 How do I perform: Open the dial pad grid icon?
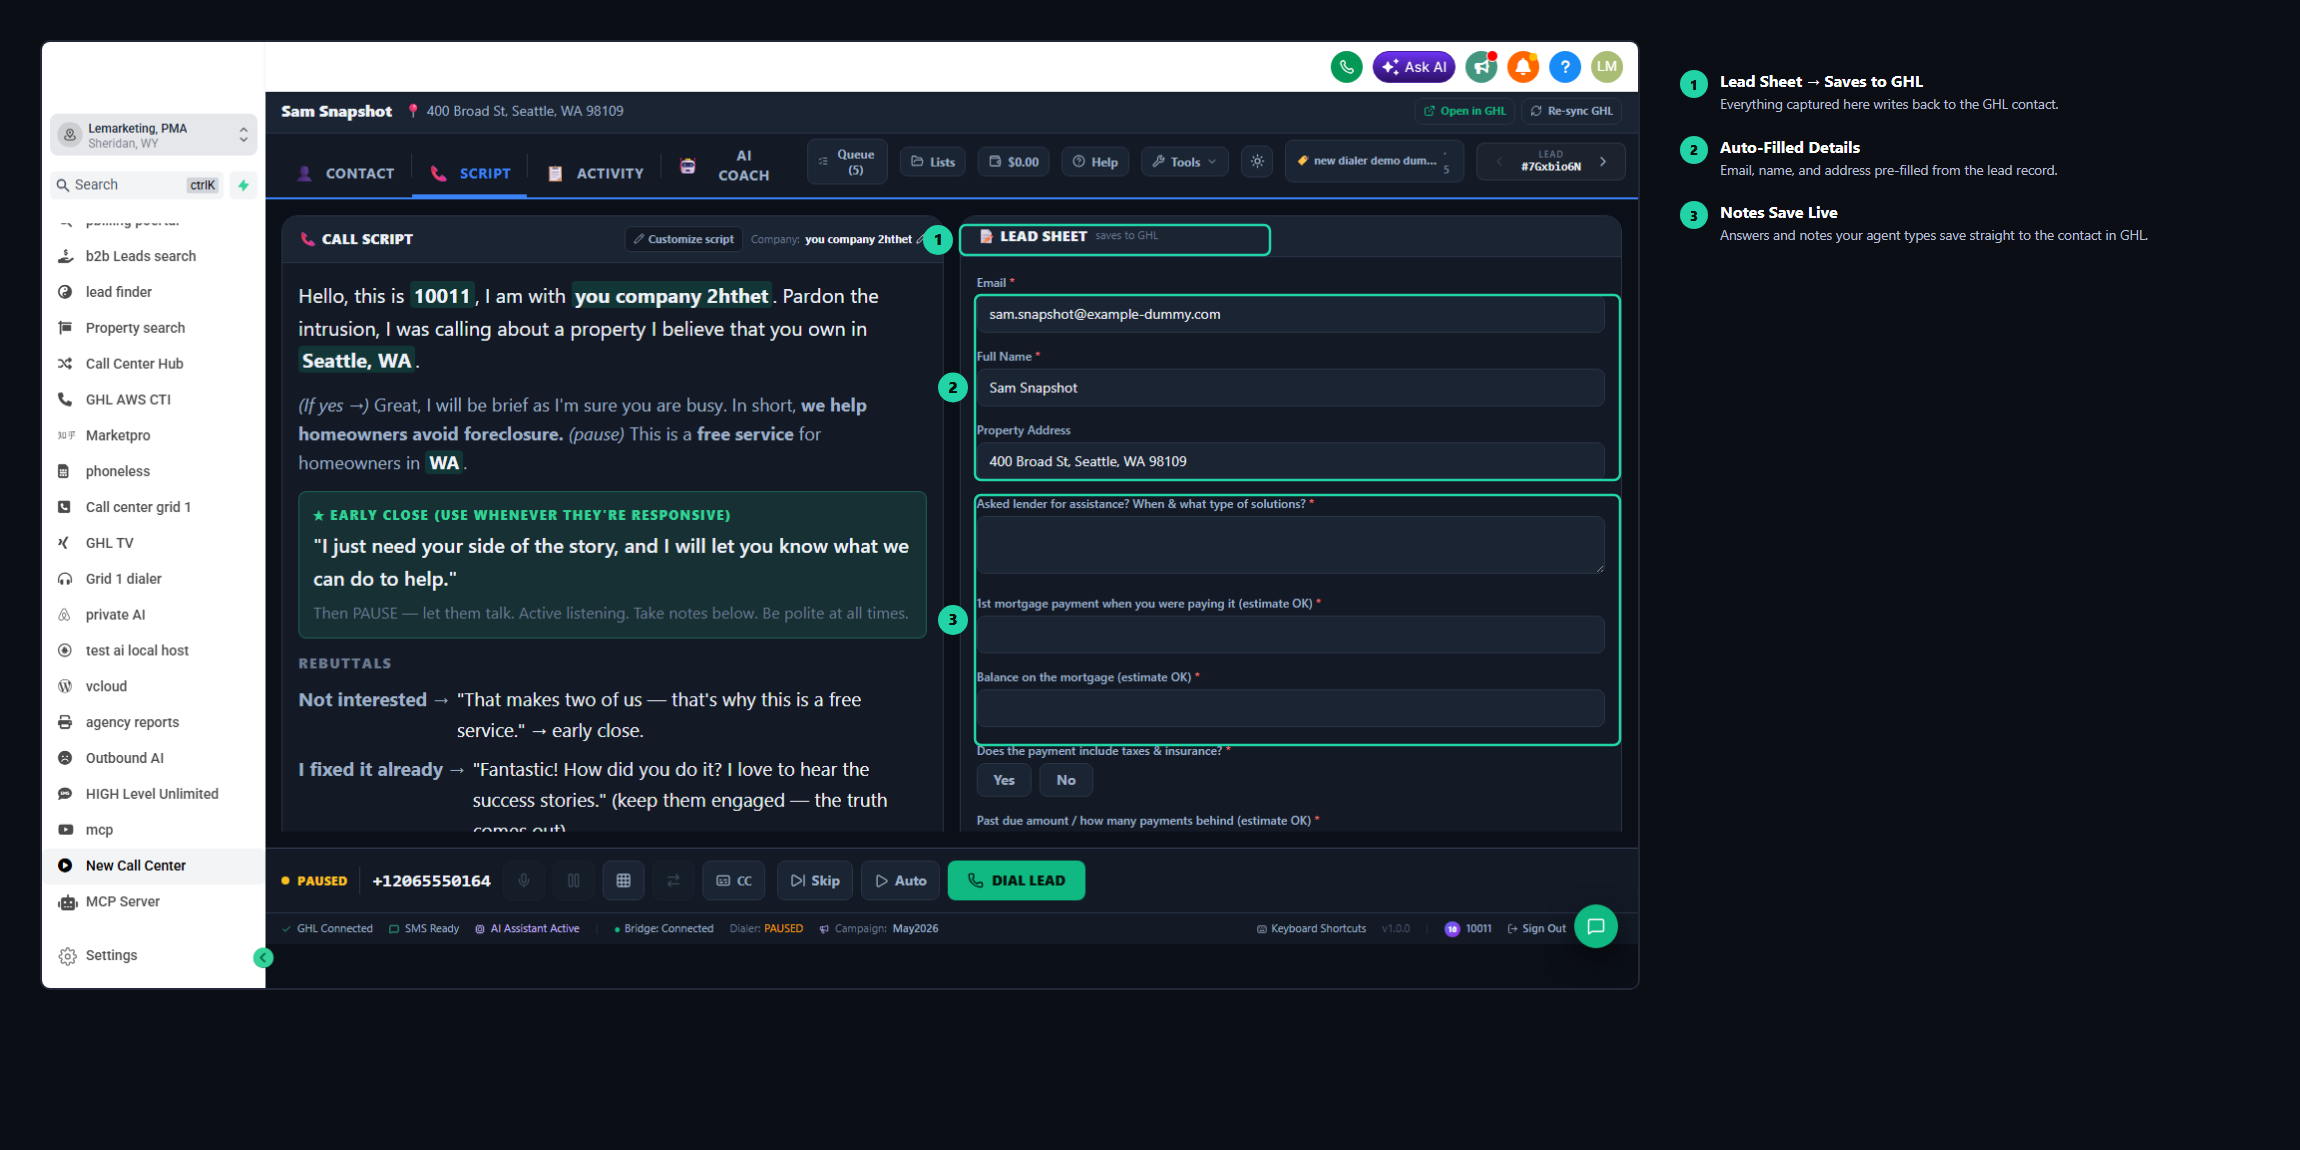point(623,881)
